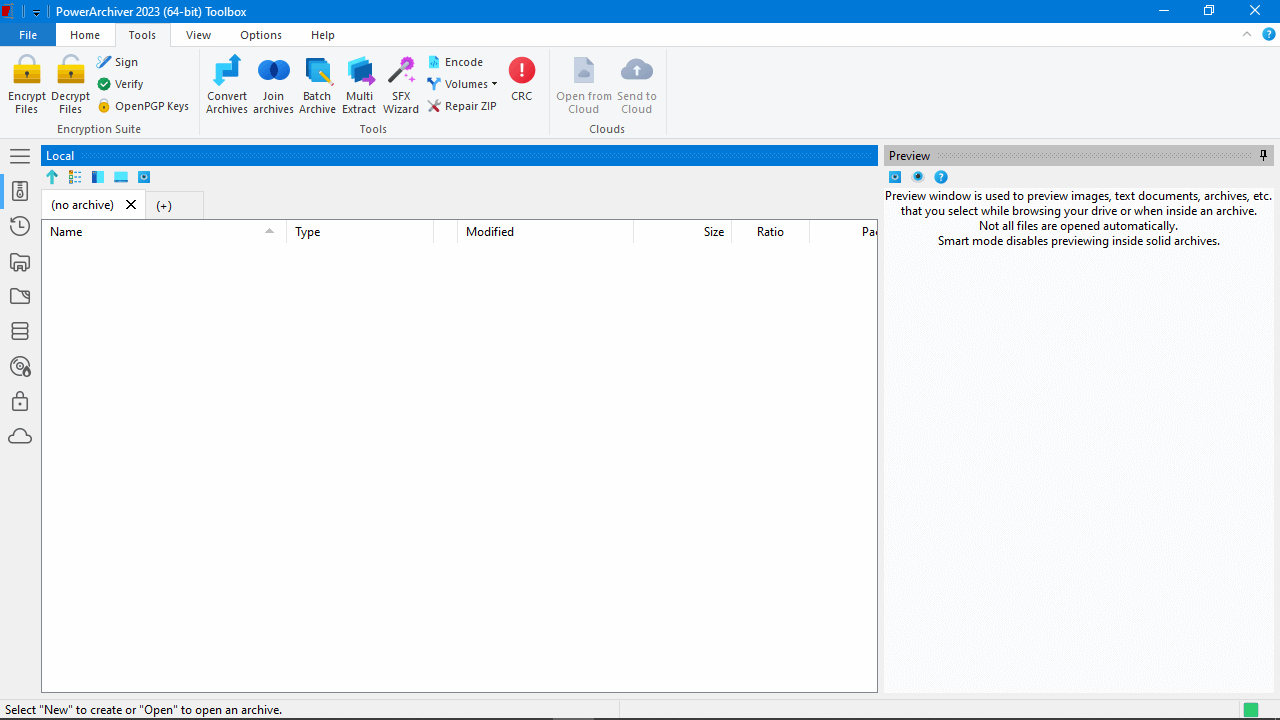
Task: Collapse the ribbon with the chevron
Action: click(1247, 34)
